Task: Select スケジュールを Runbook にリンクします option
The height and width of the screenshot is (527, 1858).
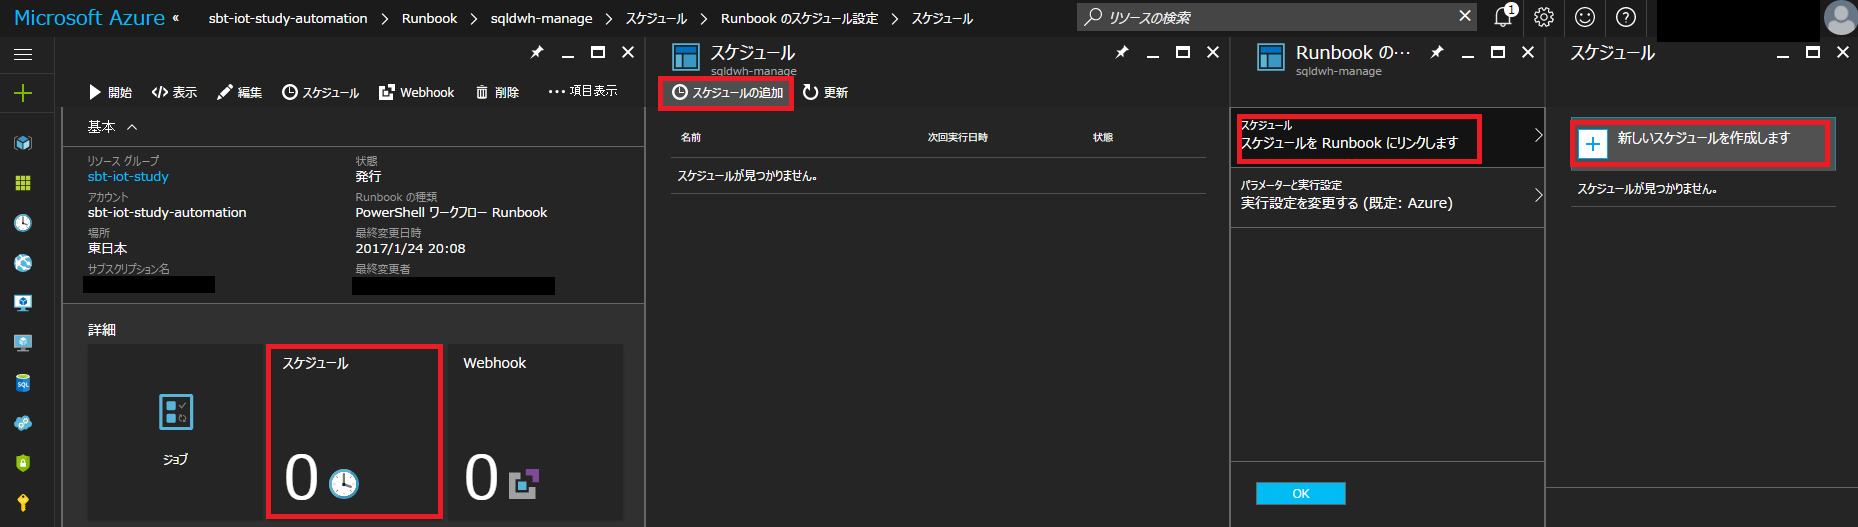Action: (x=1387, y=137)
